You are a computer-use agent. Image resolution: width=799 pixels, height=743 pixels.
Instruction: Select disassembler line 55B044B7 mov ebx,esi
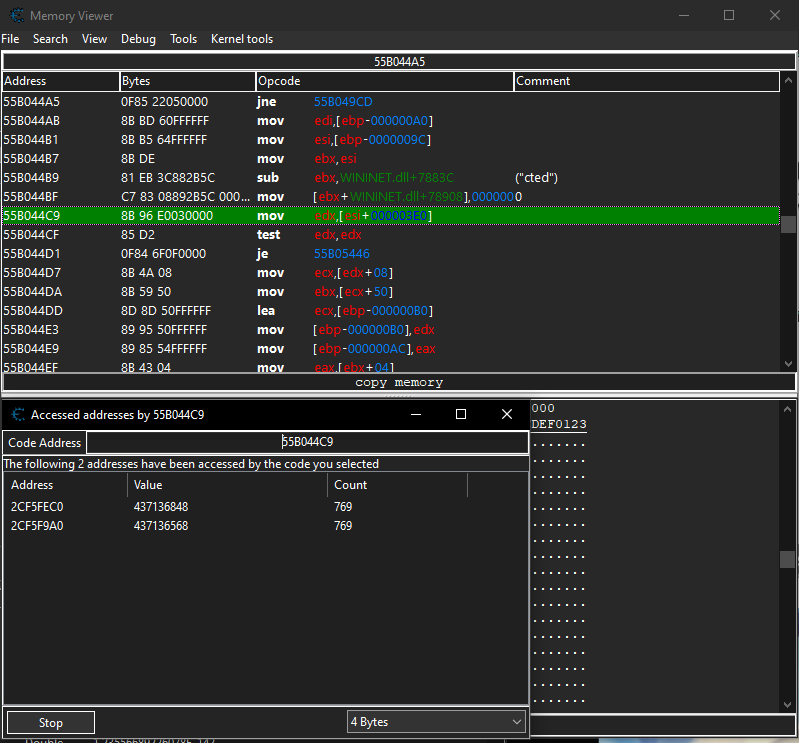coord(391,158)
